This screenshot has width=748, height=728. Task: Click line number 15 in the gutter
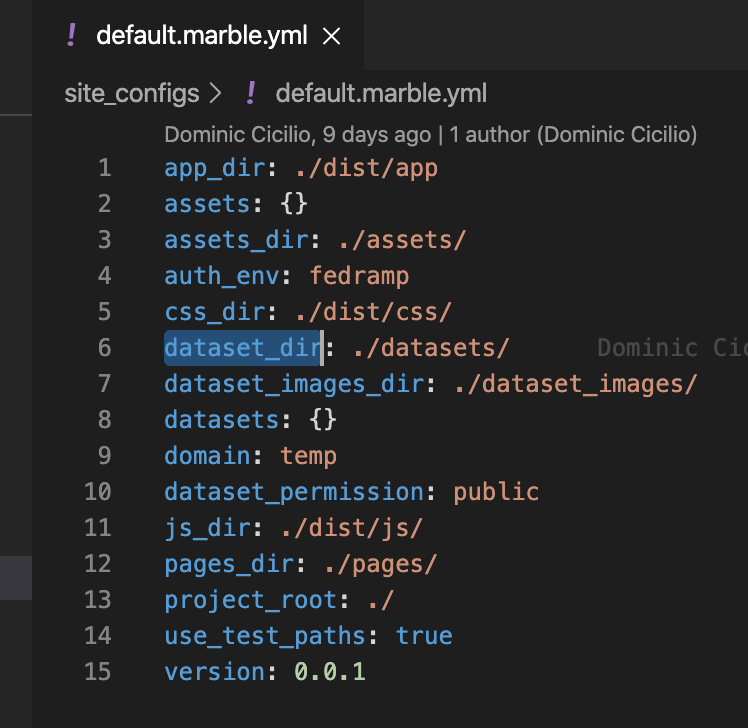(98, 672)
